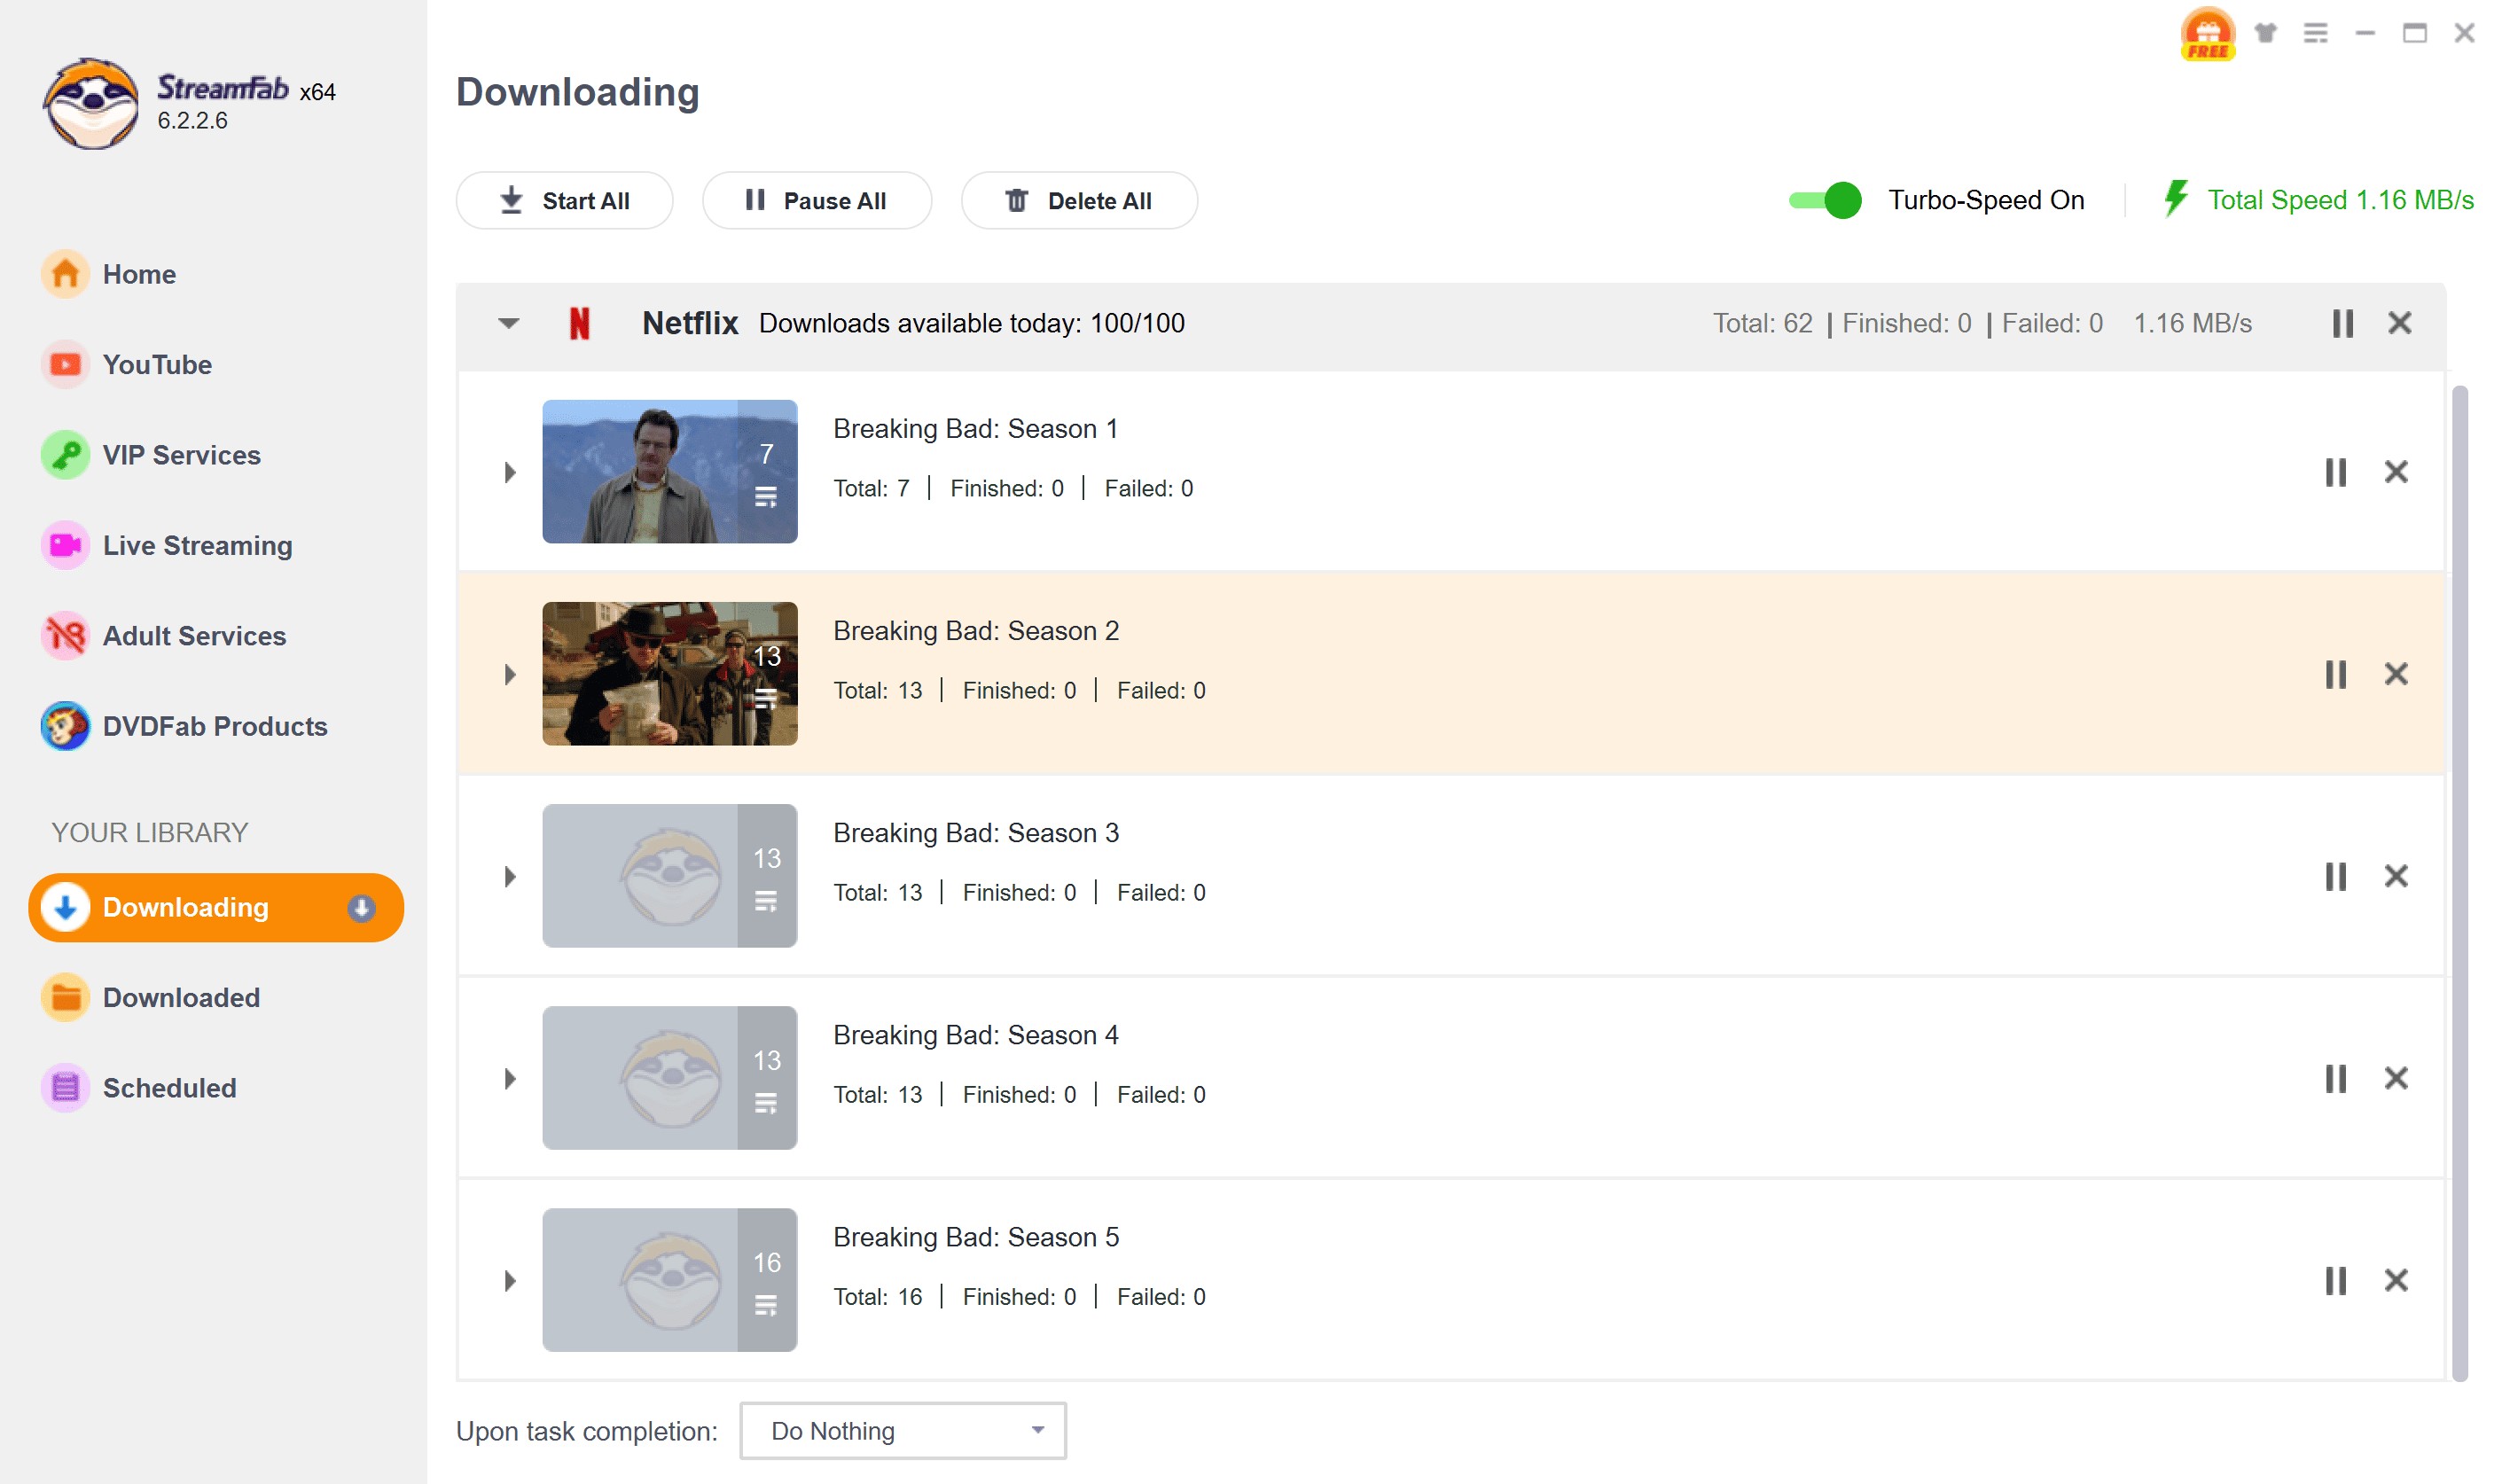This screenshot has width=2502, height=1484.
Task: Expand Breaking Bad: Season 3 episodes
Action: click(510, 876)
